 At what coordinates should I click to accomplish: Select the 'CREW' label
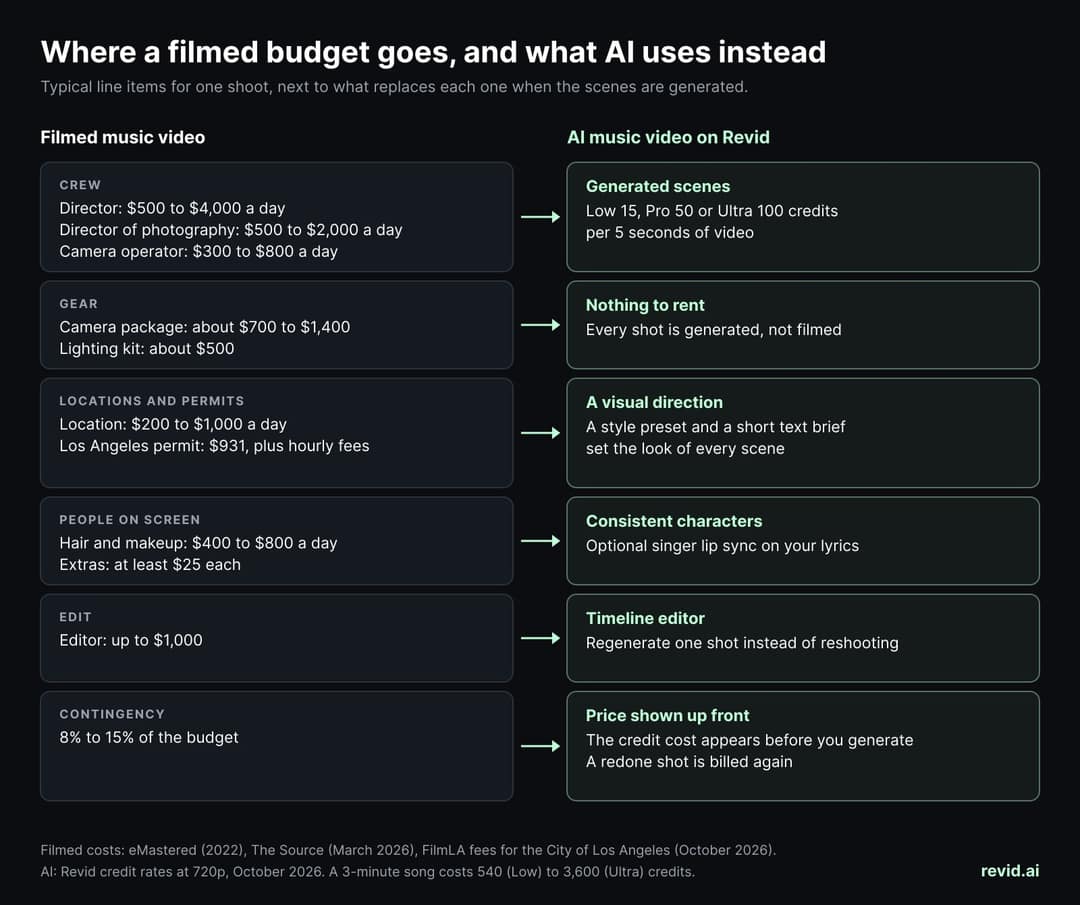pyautogui.click(x=80, y=185)
